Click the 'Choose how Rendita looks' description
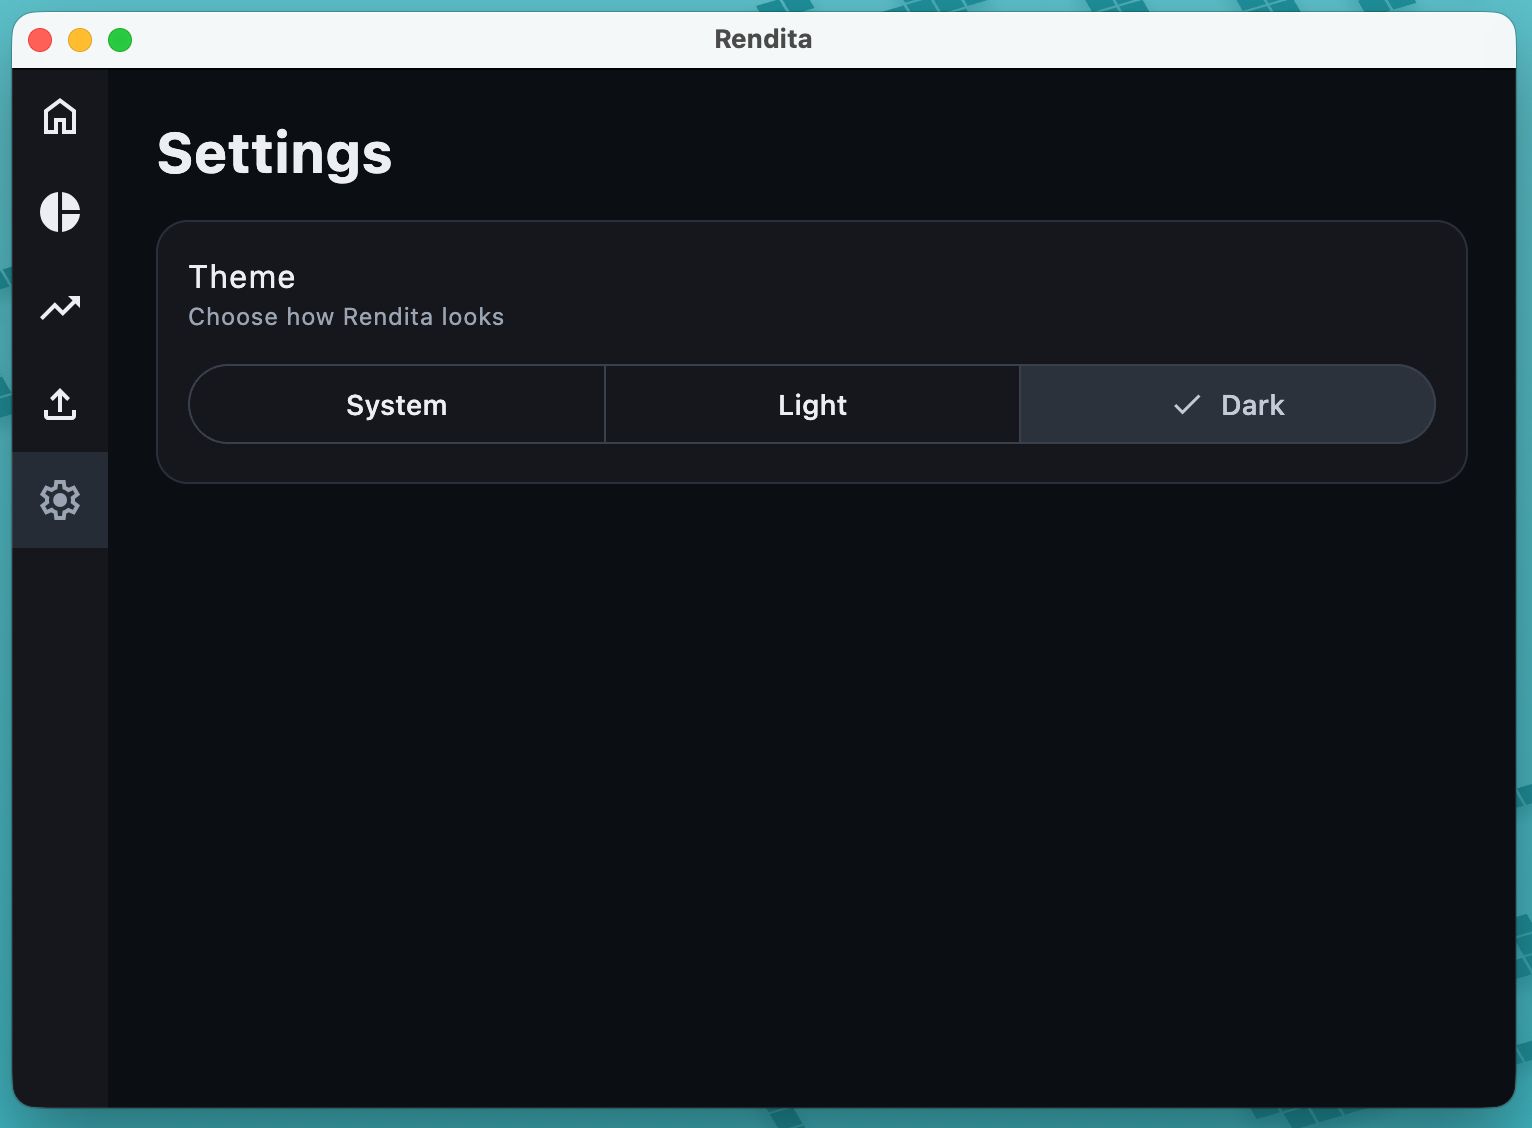 pyautogui.click(x=346, y=317)
